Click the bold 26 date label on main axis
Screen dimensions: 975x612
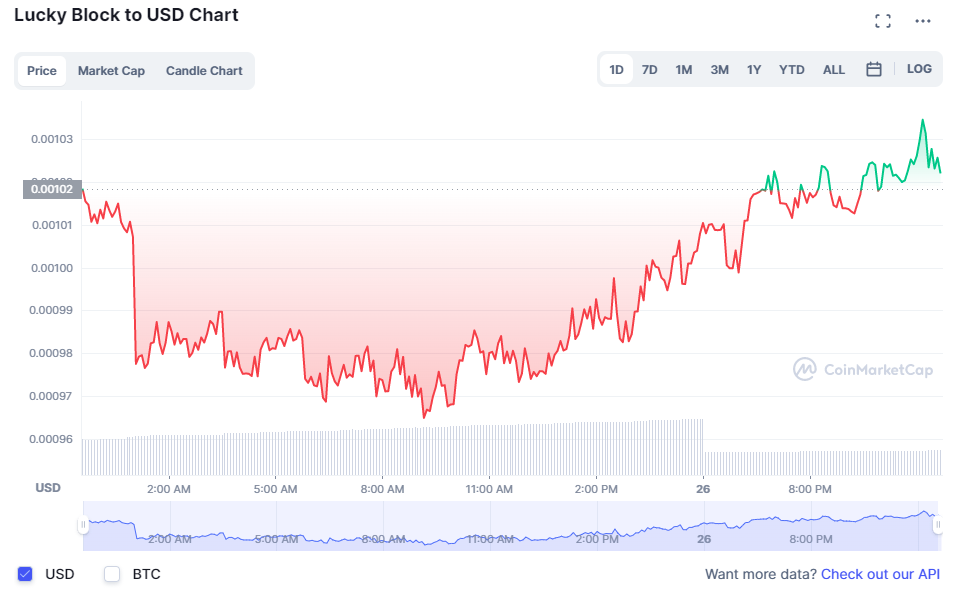click(x=703, y=489)
